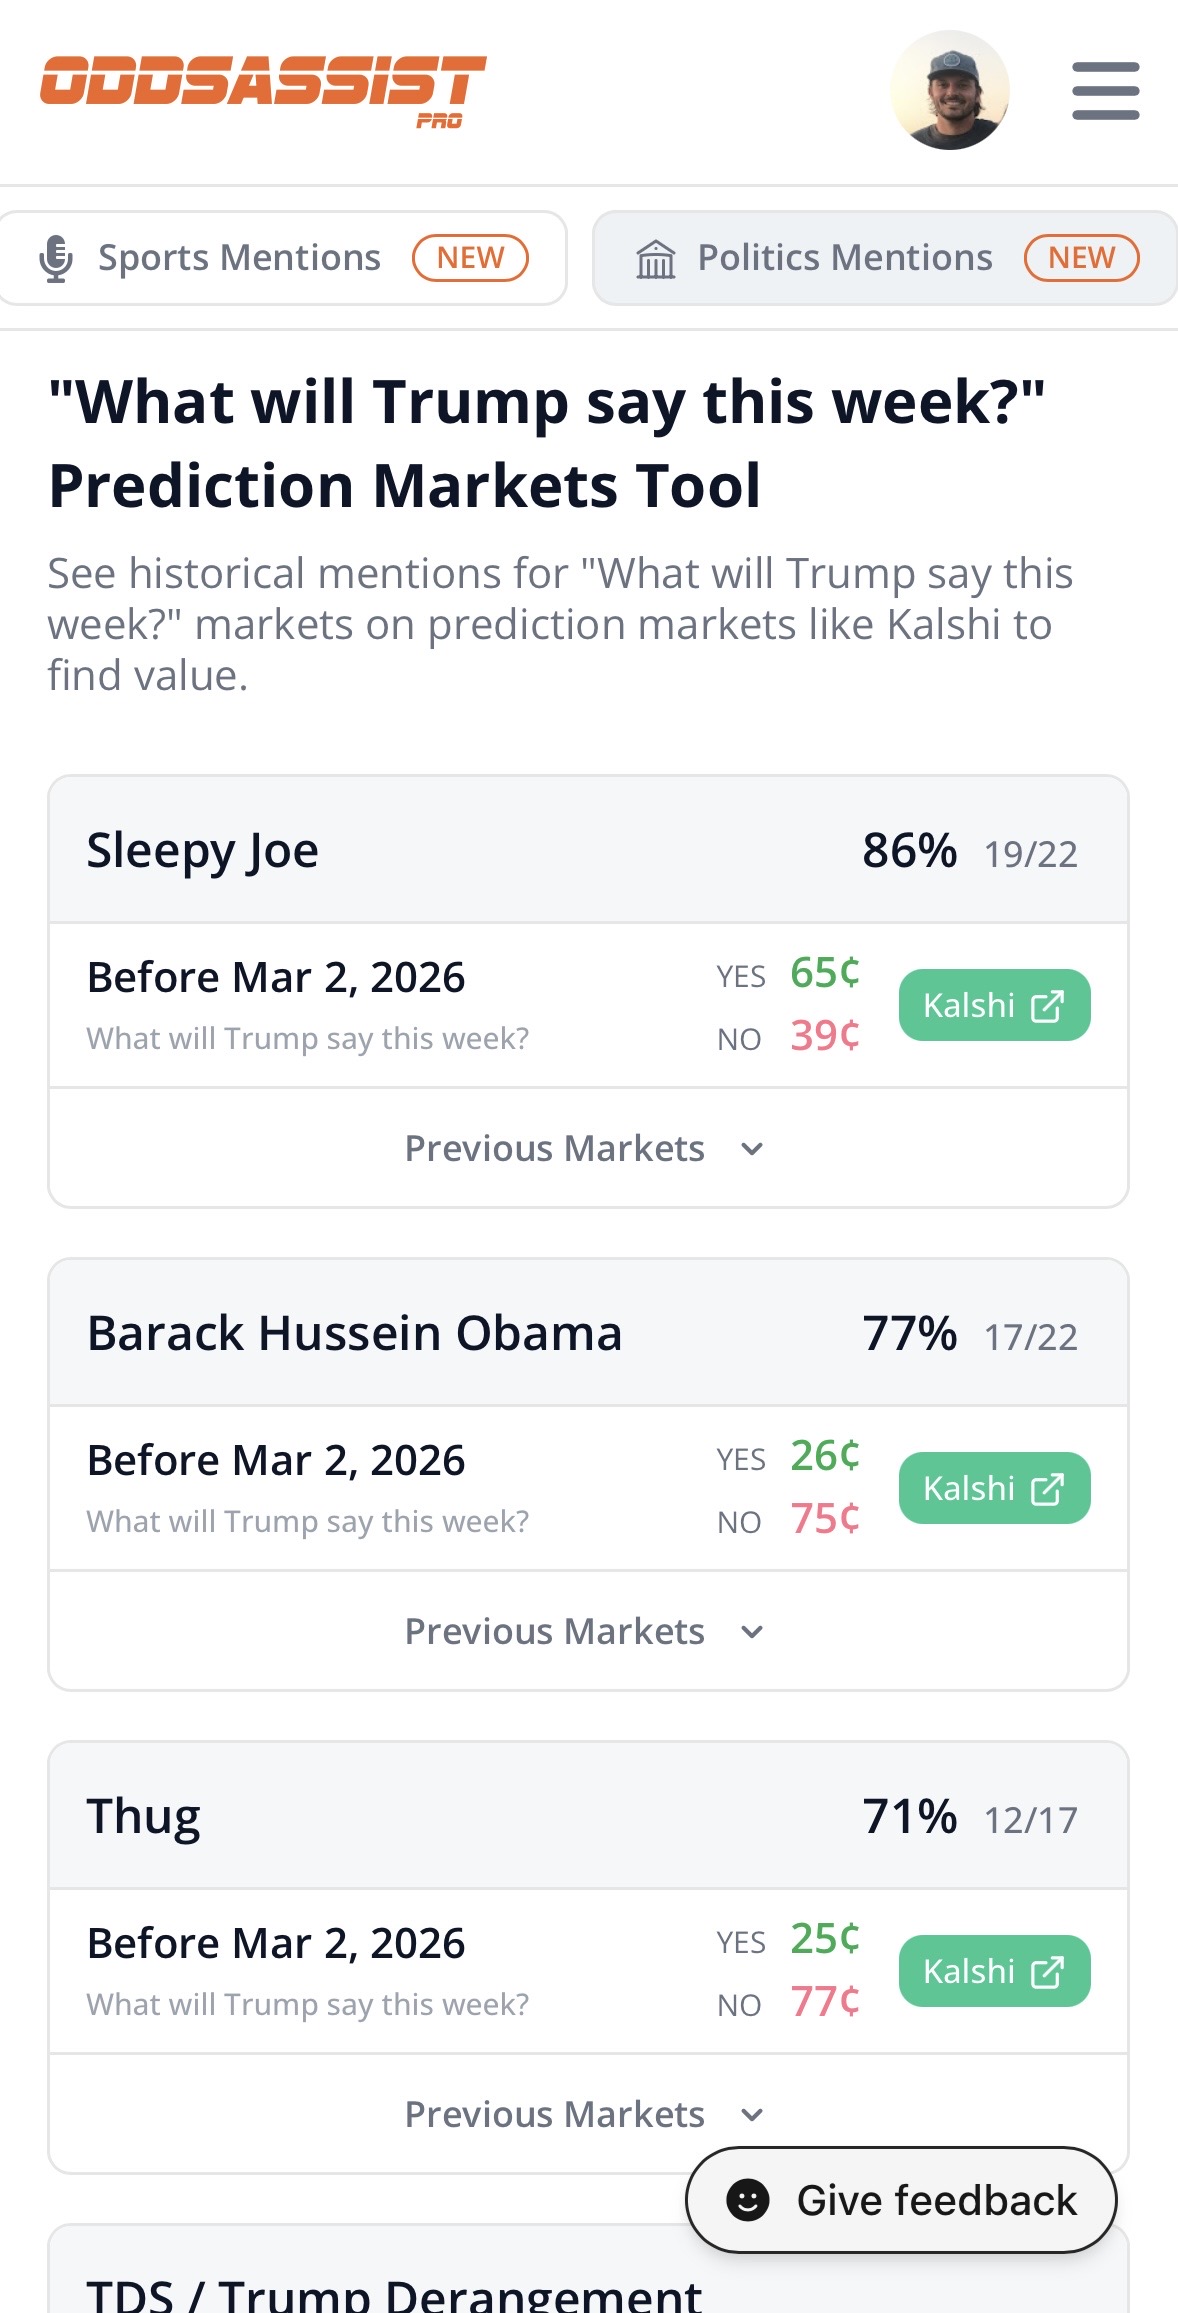Click the microphone icon beside Sports Mentions

point(57,258)
